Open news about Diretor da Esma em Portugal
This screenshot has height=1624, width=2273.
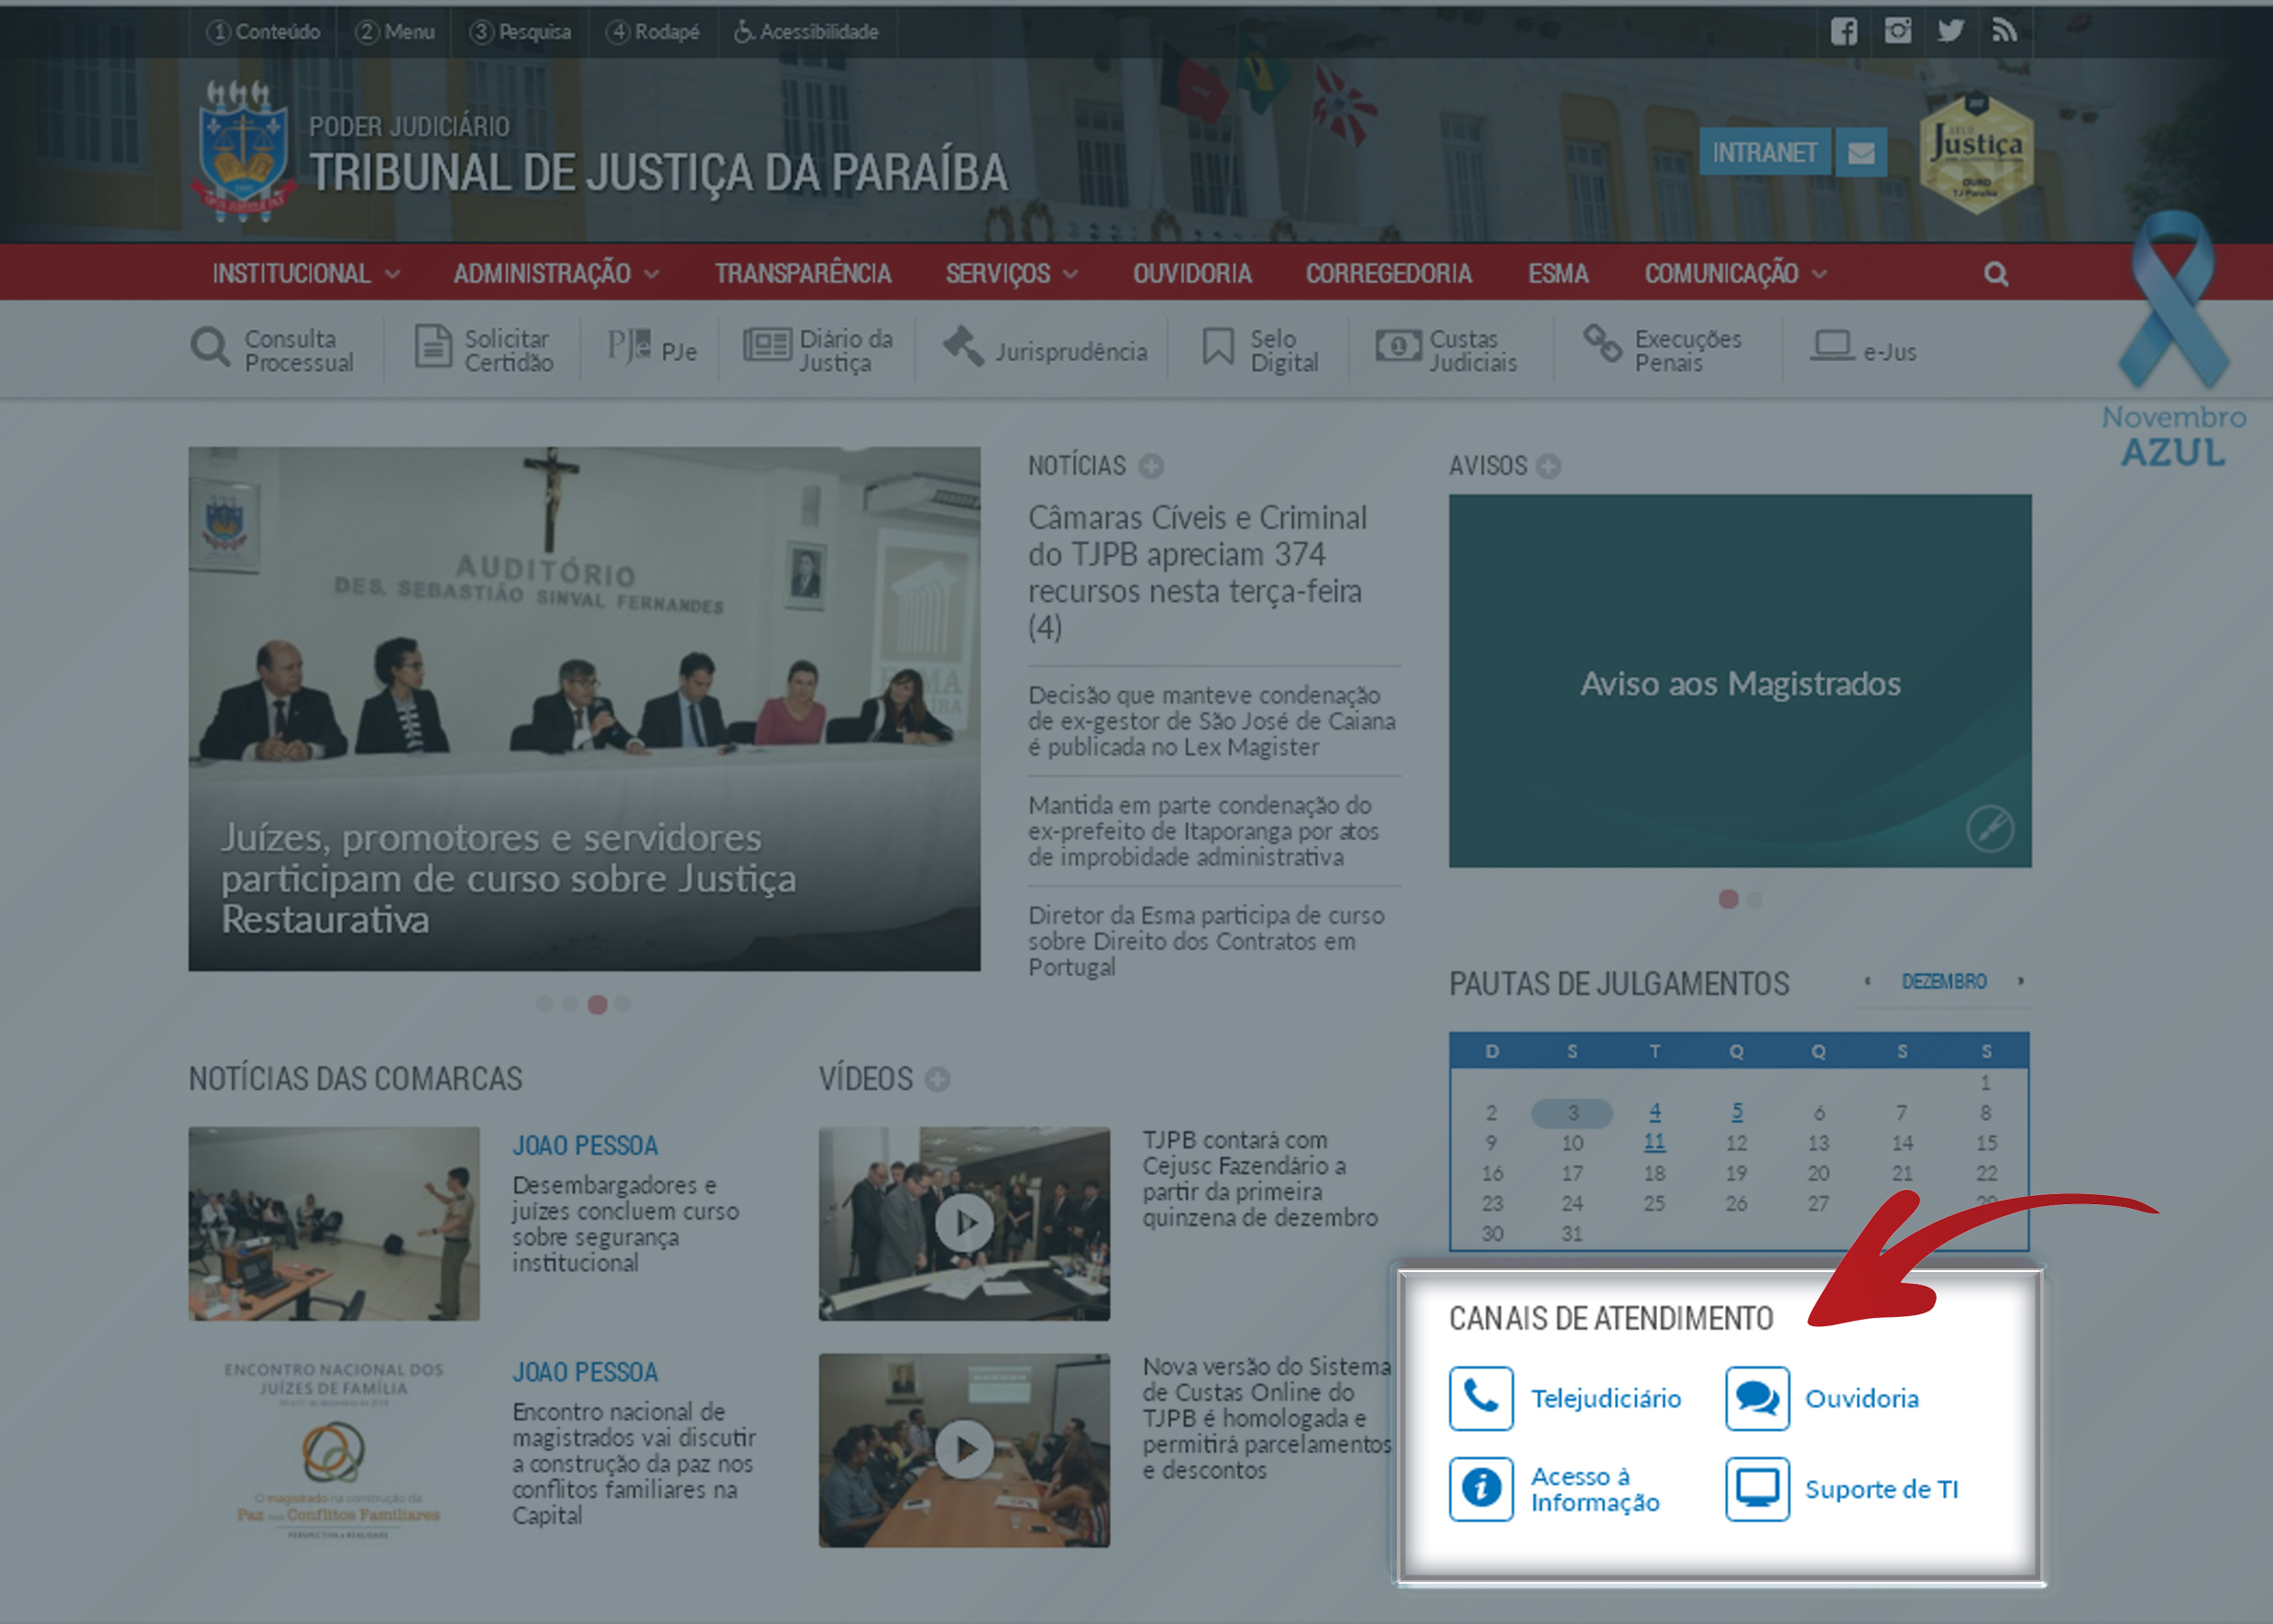point(1206,941)
